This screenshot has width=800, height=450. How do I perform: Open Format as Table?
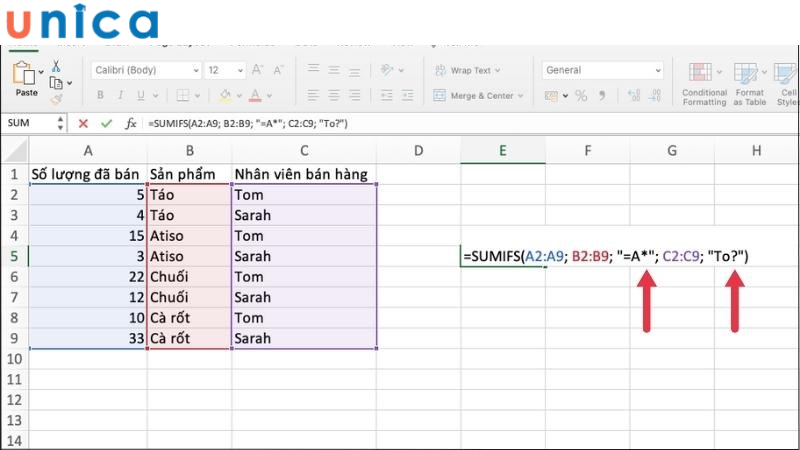pos(749,84)
